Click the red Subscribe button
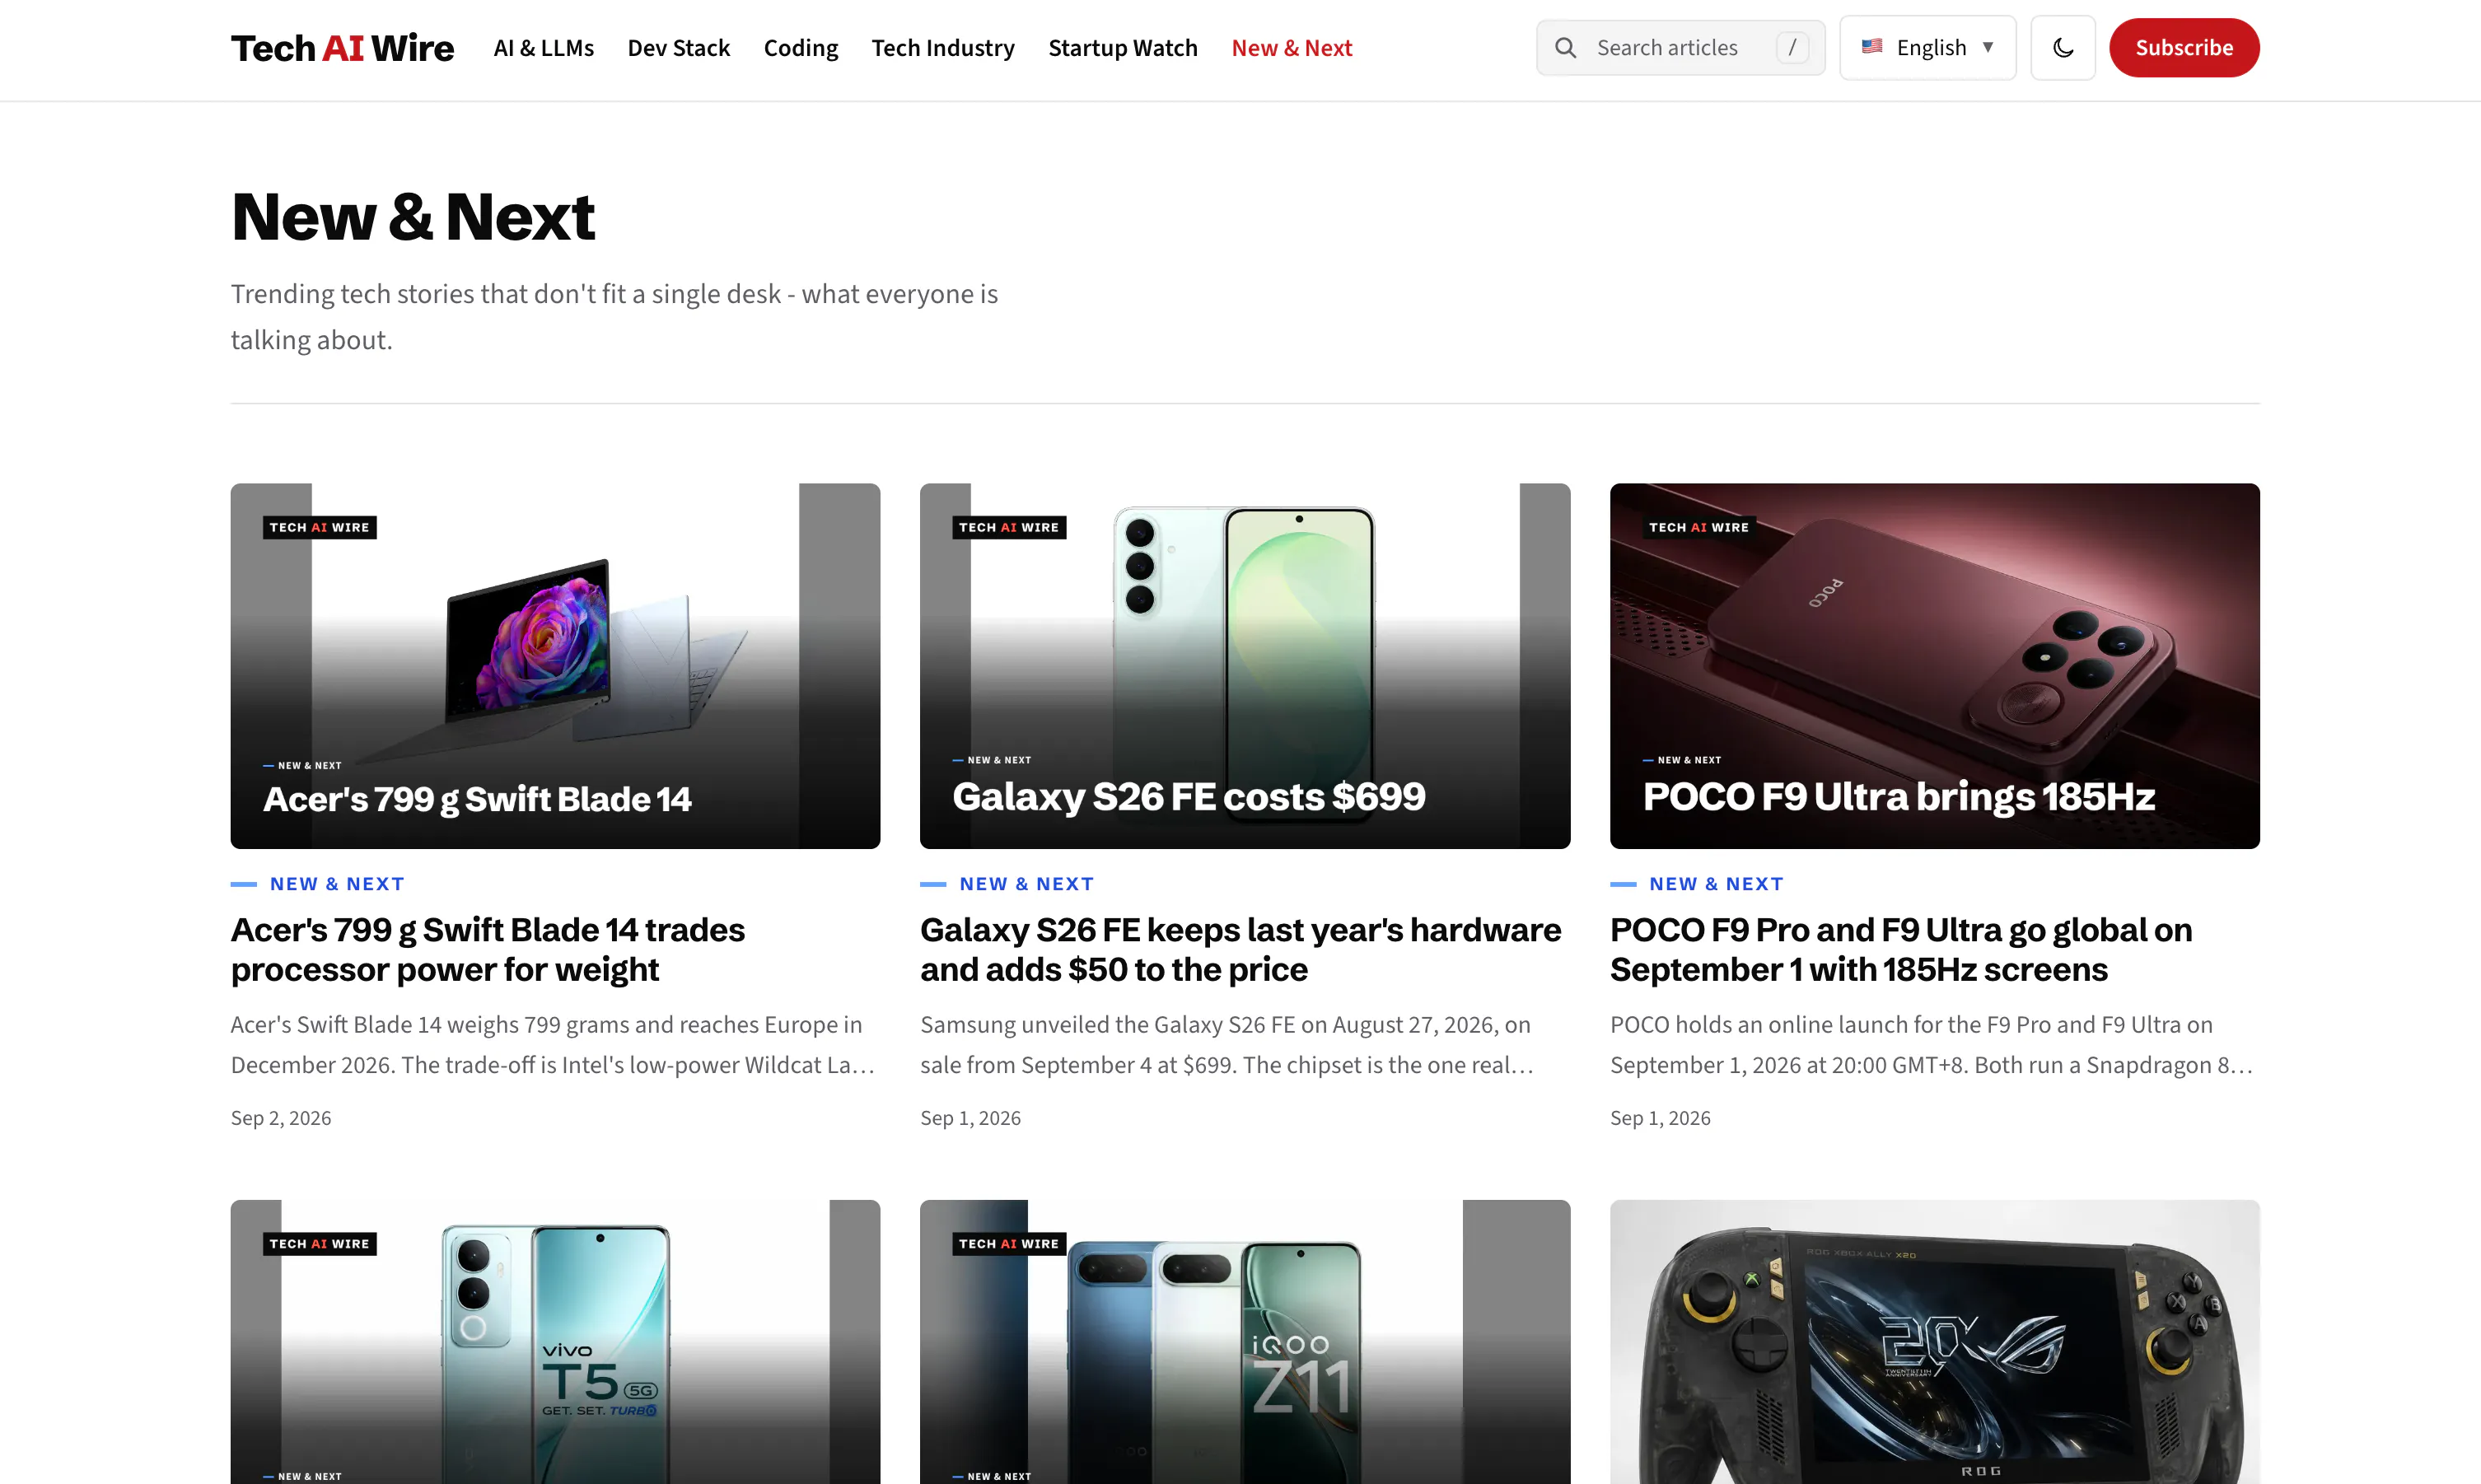This screenshot has height=1484, width=2481. click(2184, 48)
